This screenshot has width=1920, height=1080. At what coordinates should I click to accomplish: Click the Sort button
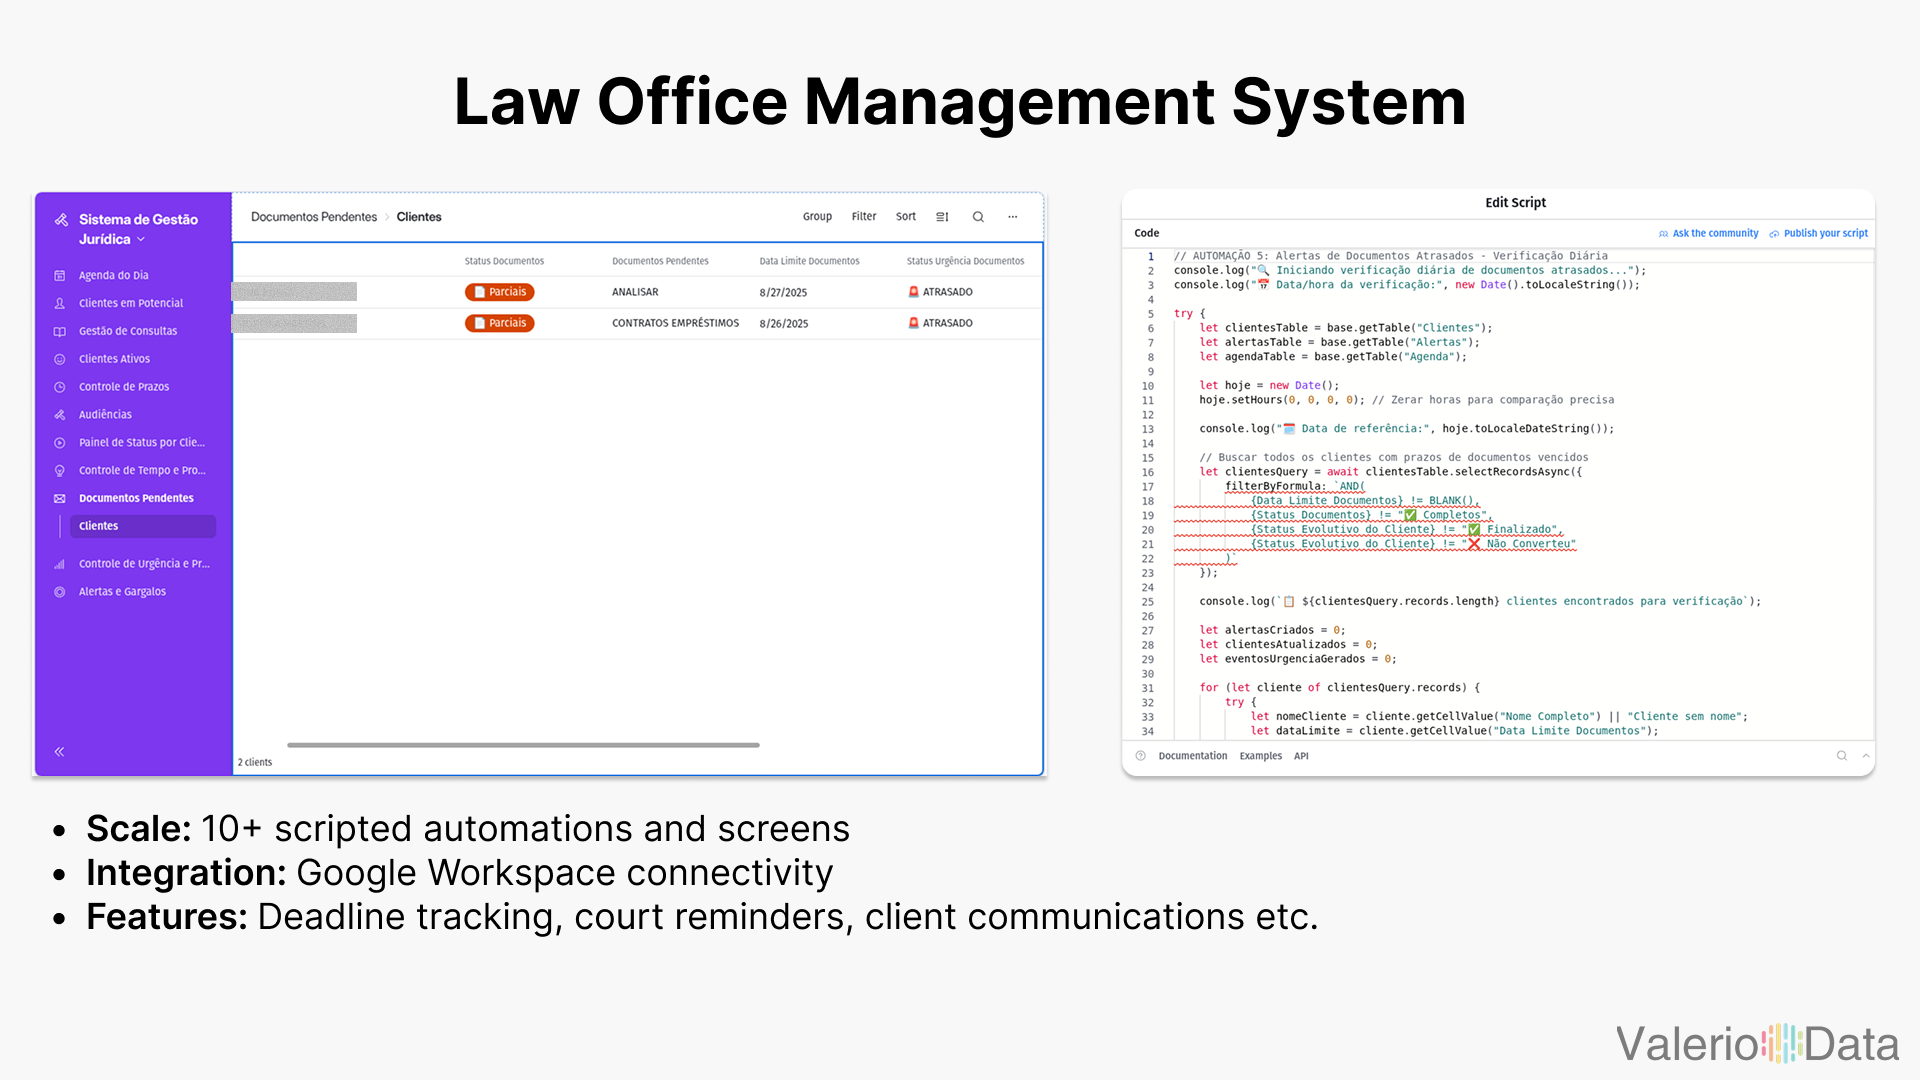click(x=906, y=217)
